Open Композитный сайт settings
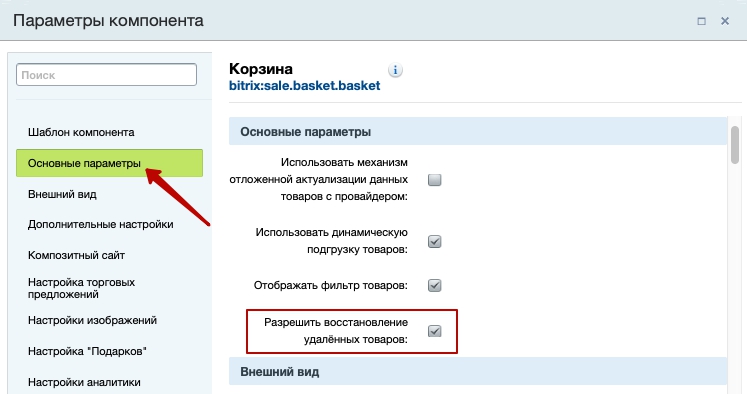Image resolution: width=747 pixels, height=394 pixels. pyautogui.click(x=76, y=255)
